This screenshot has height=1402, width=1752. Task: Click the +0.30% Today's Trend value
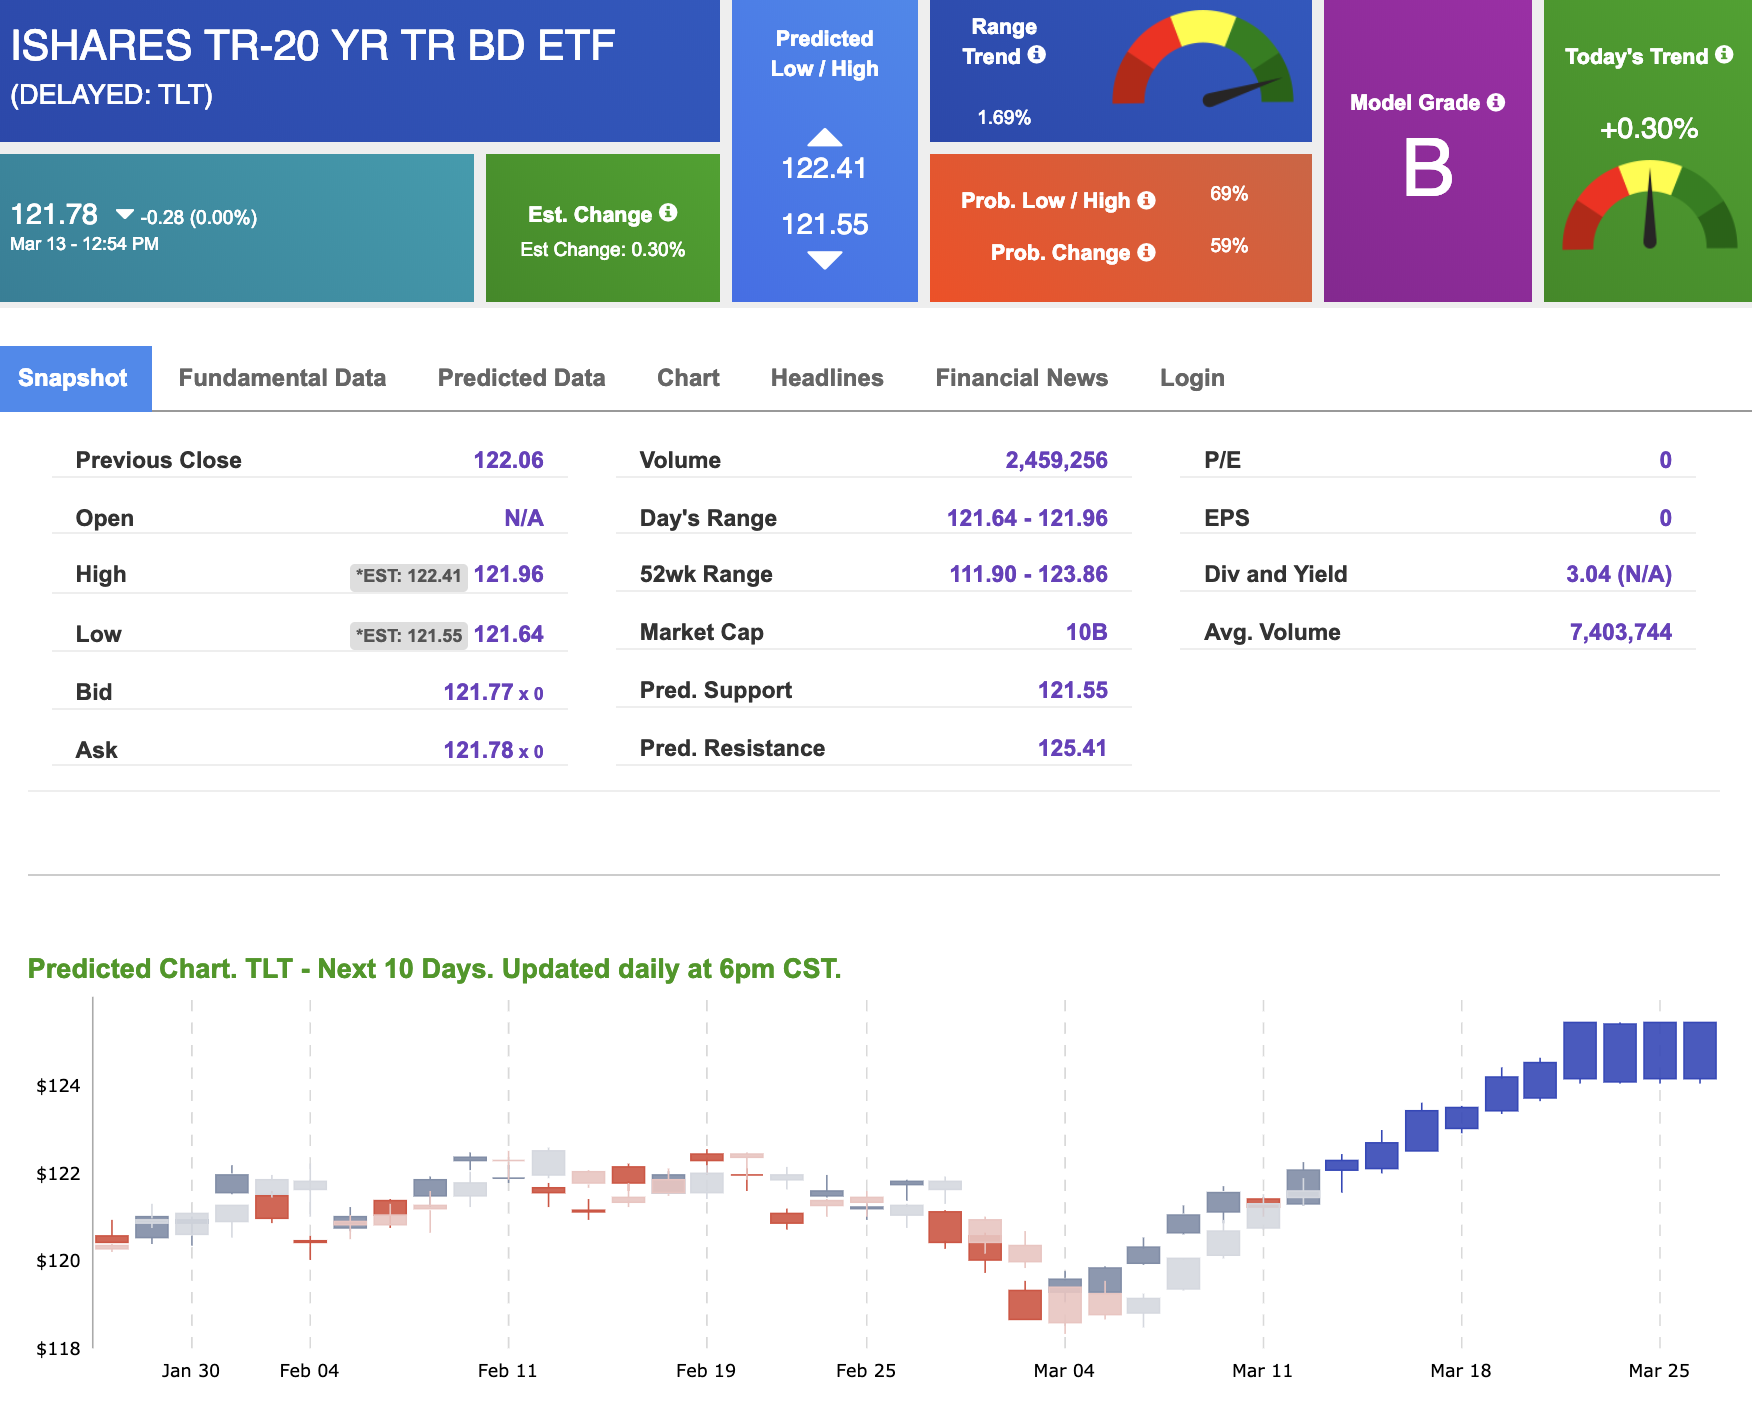point(1649,129)
